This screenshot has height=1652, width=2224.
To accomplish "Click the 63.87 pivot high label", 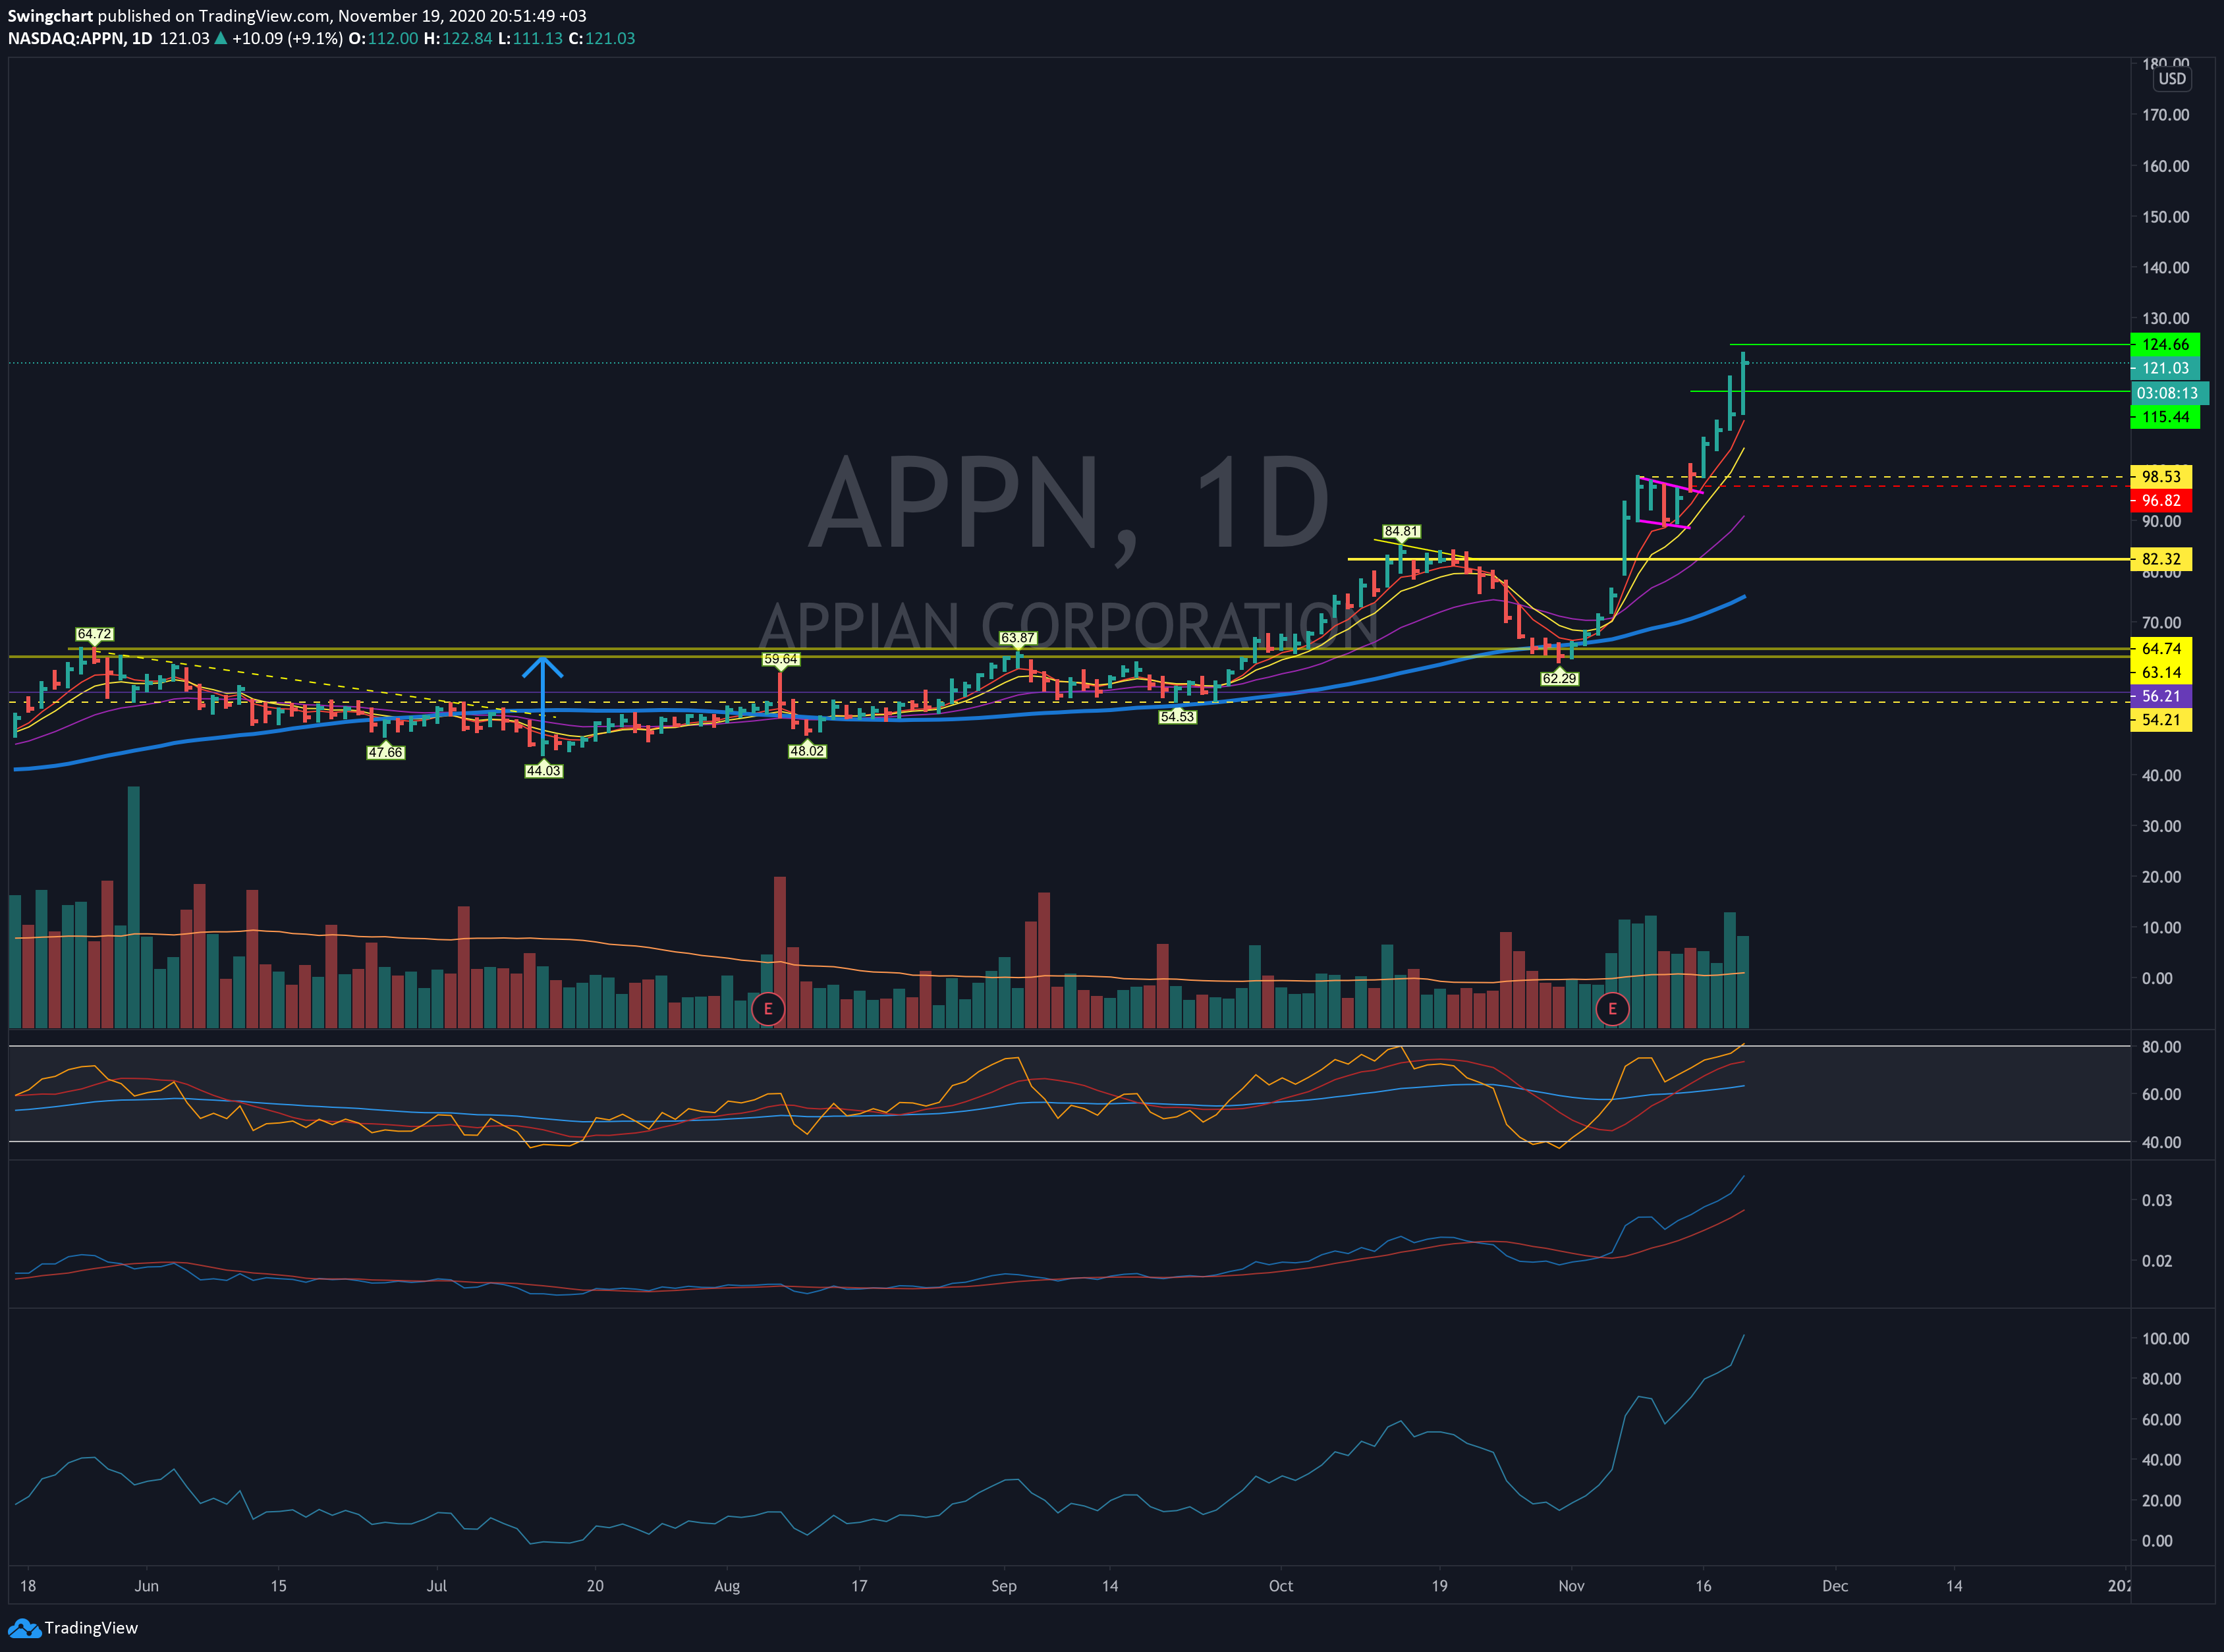I will pos(1018,638).
